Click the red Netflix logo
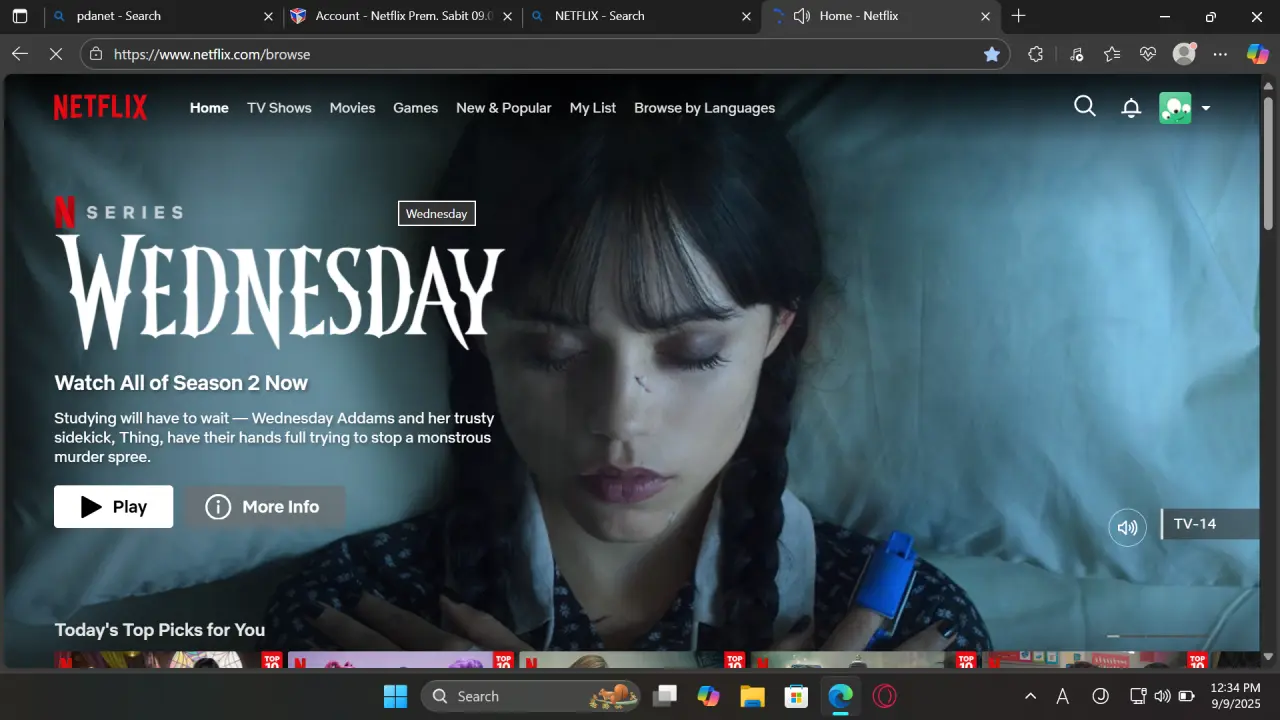 tap(100, 107)
